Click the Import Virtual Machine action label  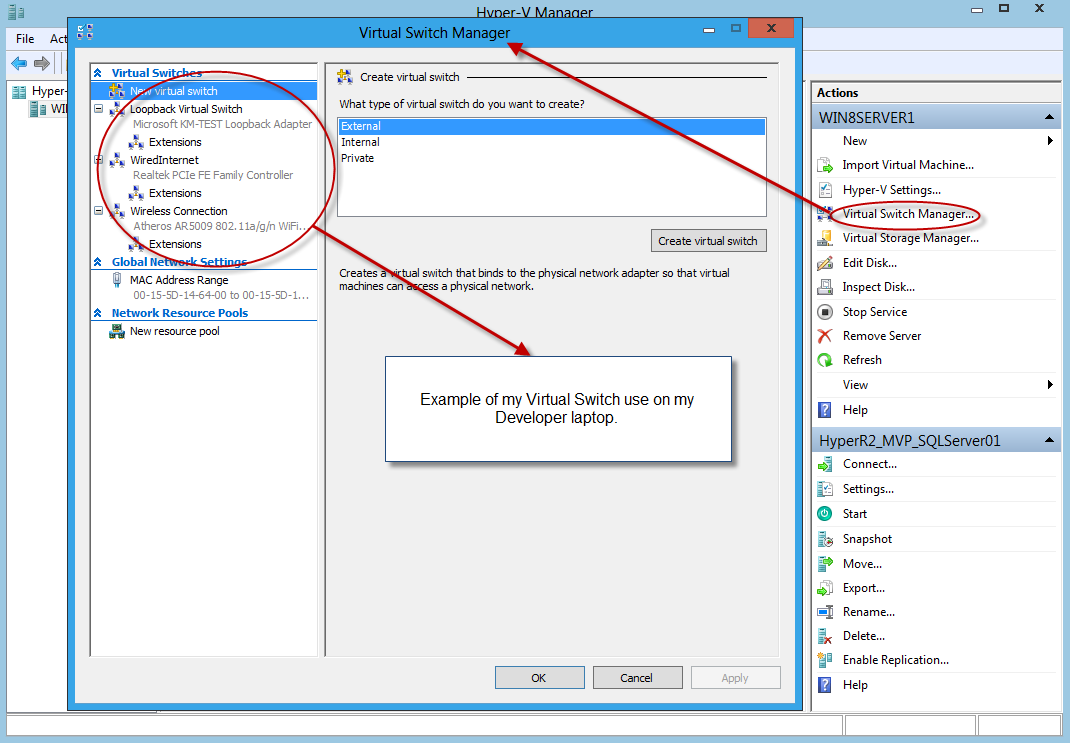tap(908, 165)
